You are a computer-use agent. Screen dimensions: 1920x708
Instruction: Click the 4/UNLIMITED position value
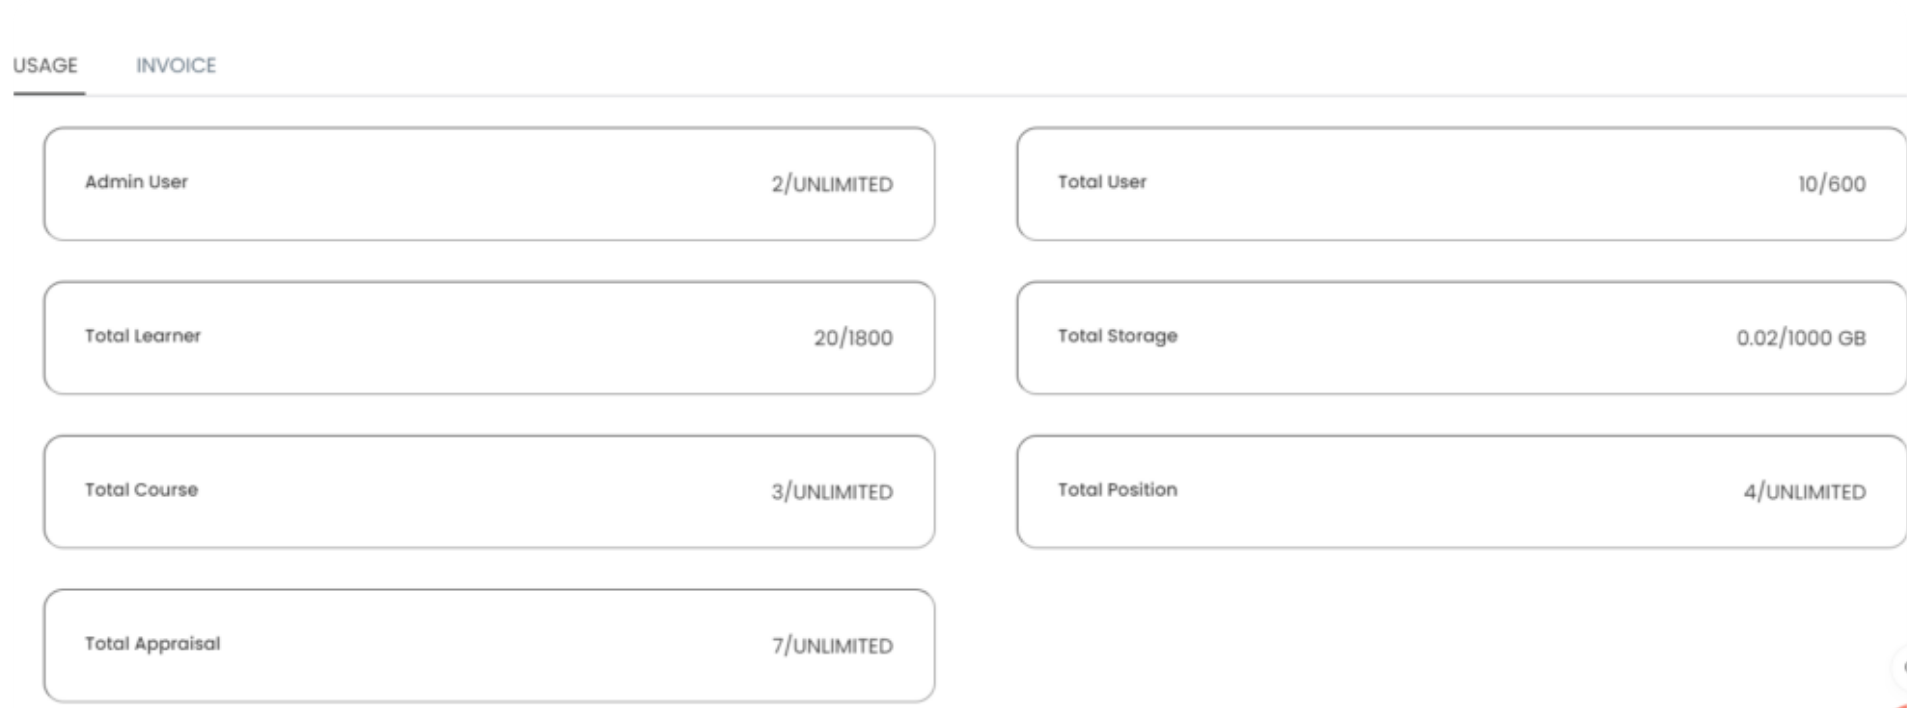(x=1804, y=492)
